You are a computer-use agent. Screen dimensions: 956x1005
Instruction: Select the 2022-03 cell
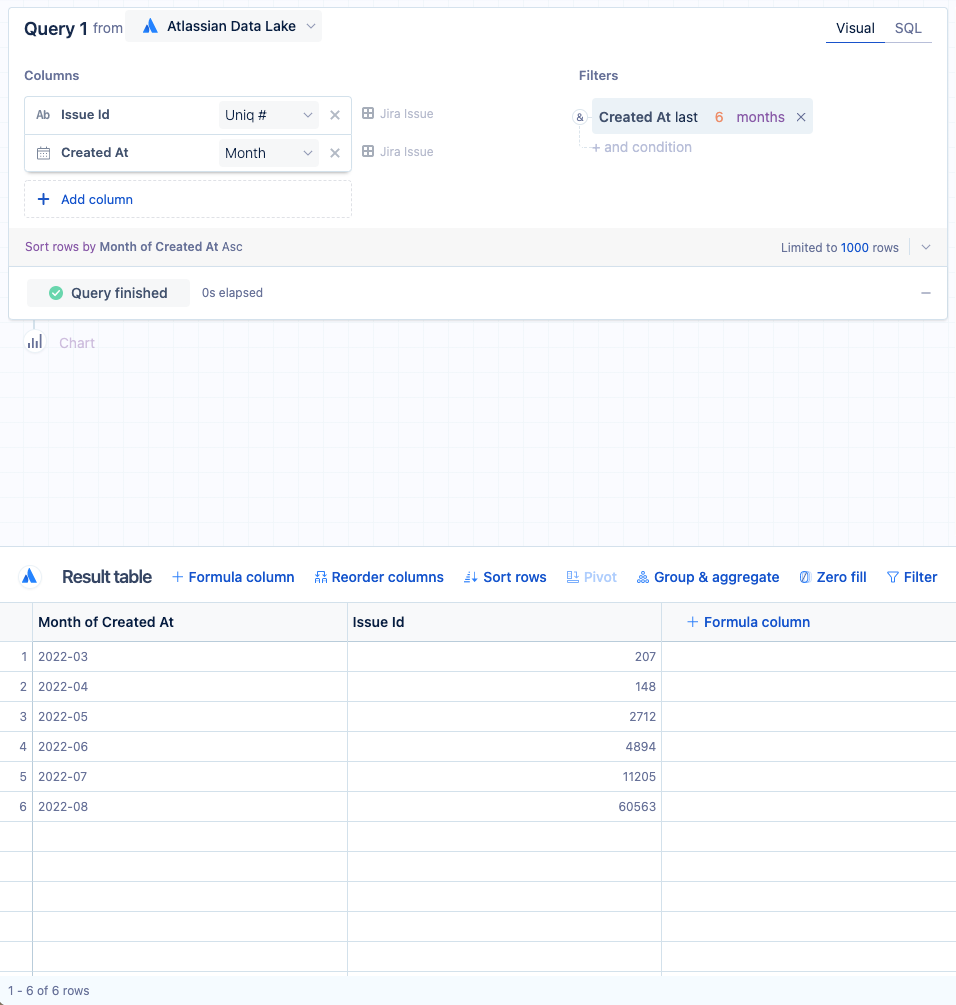[x=190, y=657]
